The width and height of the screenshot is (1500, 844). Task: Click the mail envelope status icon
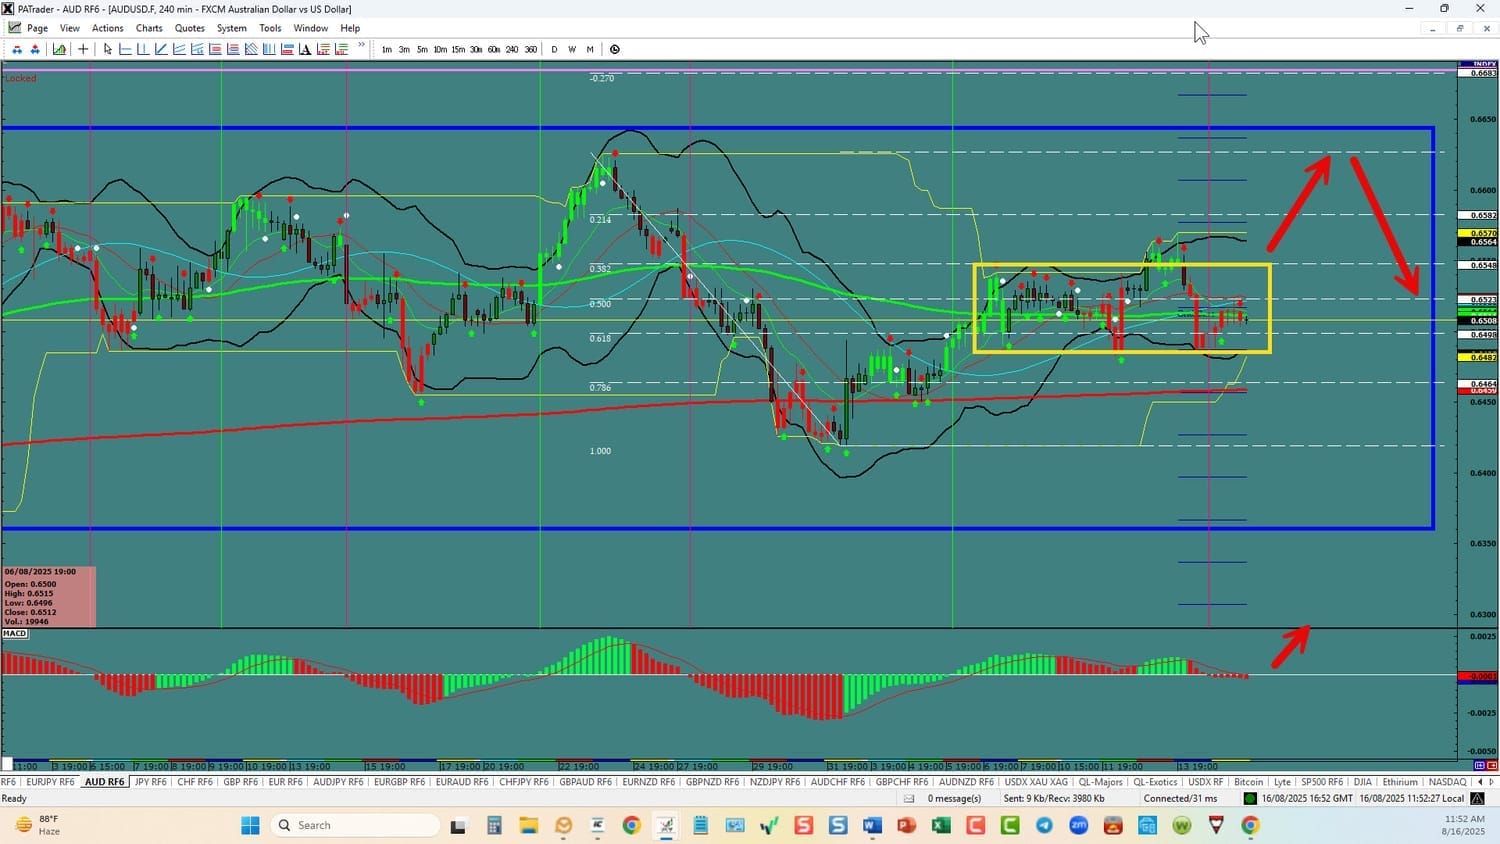click(x=909, y=798)
